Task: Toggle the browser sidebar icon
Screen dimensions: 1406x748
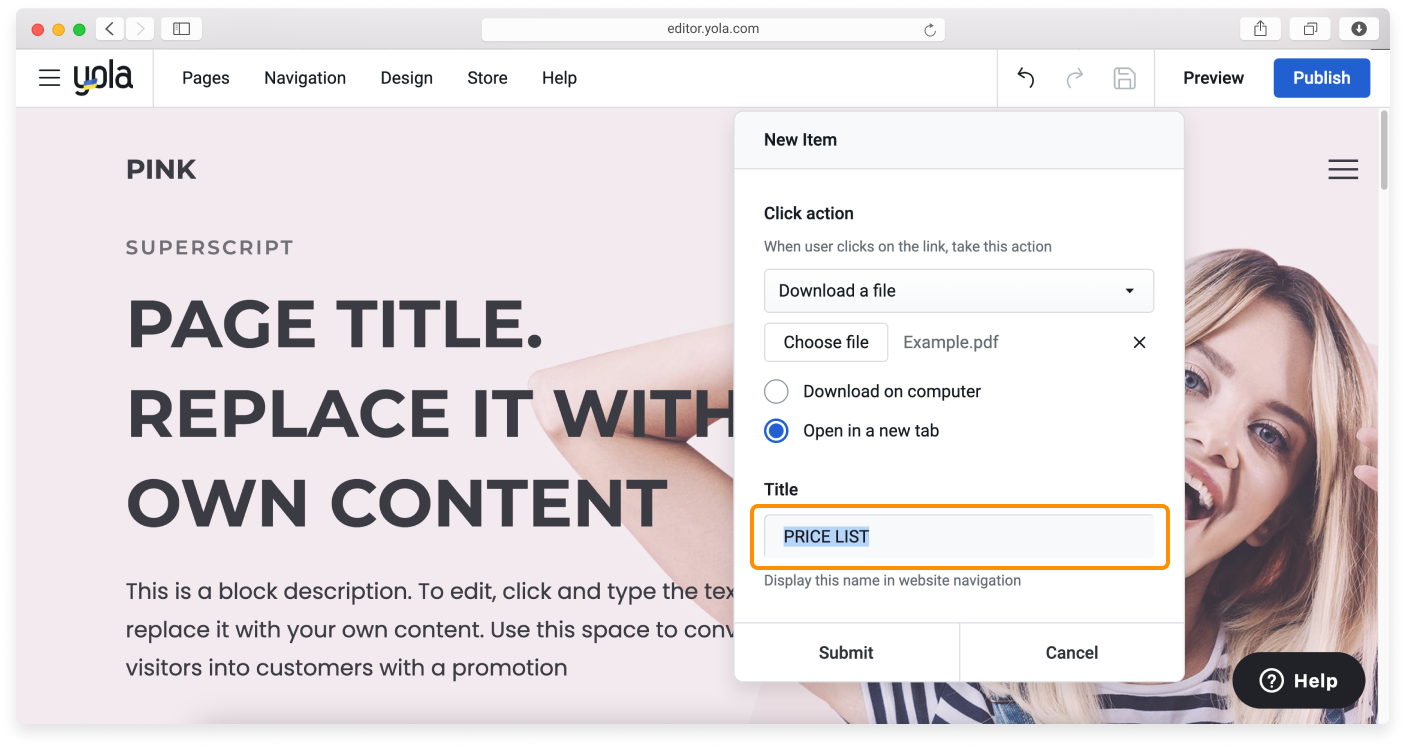Action: 181,28
